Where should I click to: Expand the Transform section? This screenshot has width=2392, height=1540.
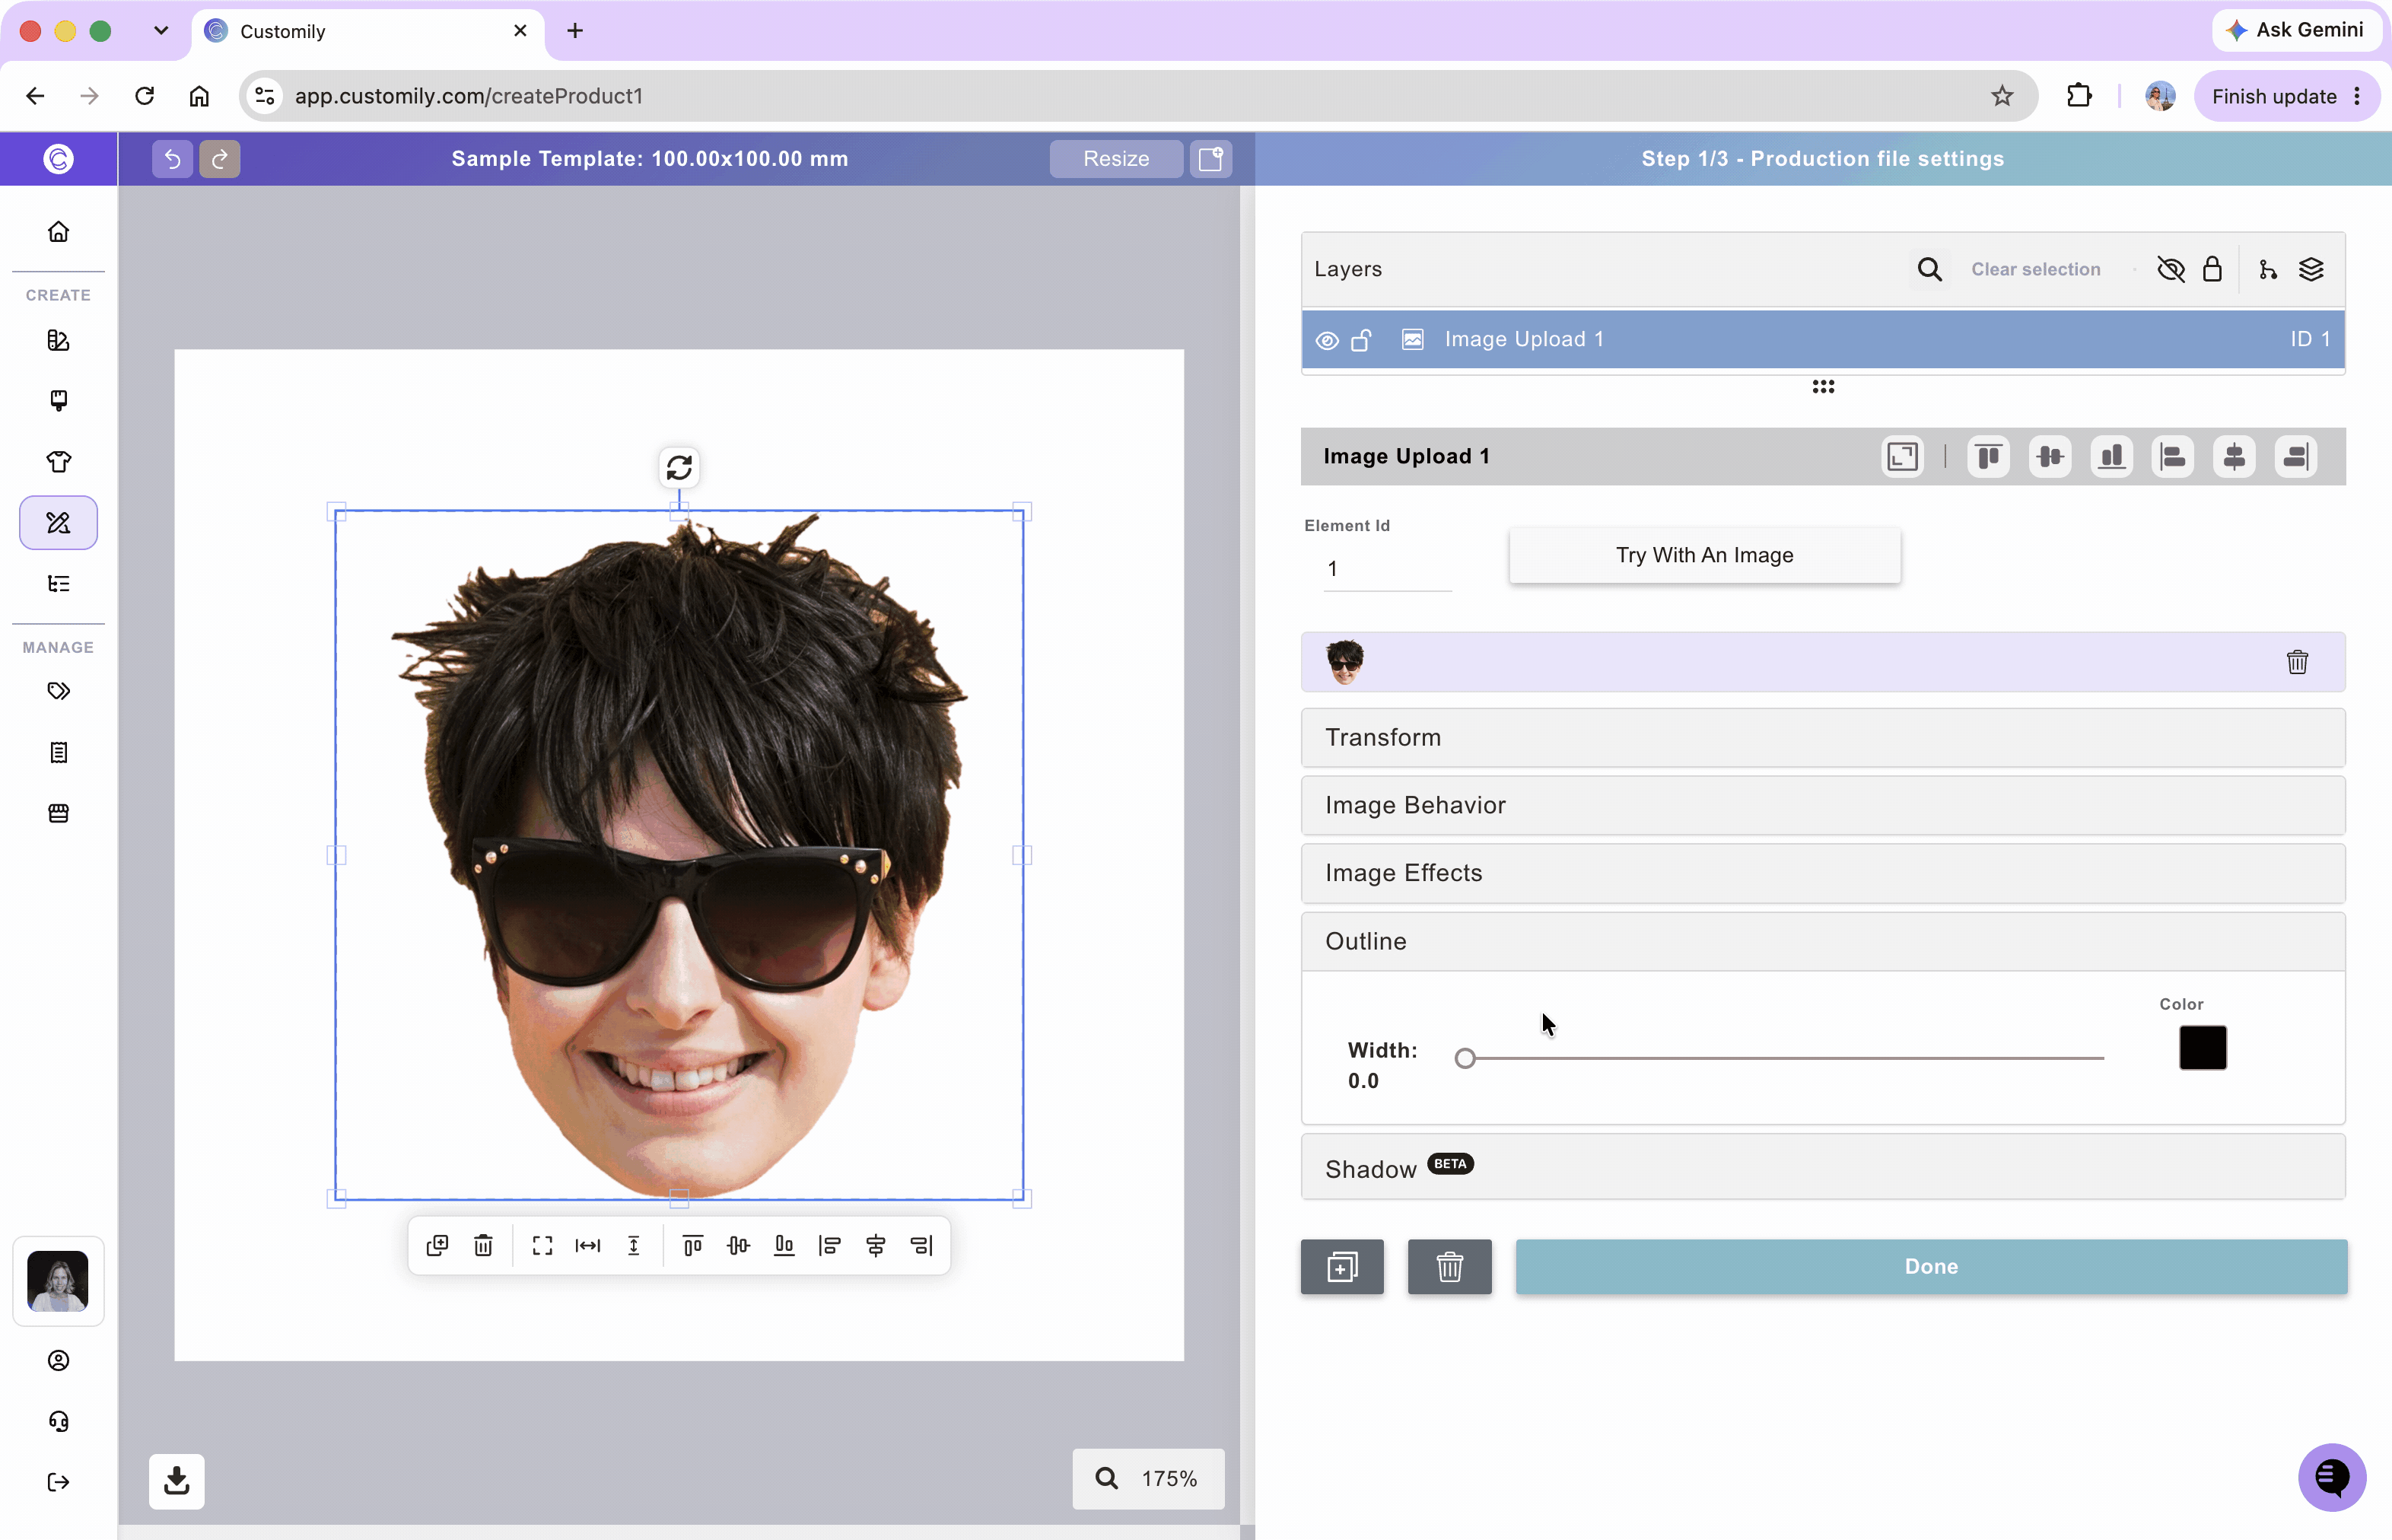coord(1822,738)
